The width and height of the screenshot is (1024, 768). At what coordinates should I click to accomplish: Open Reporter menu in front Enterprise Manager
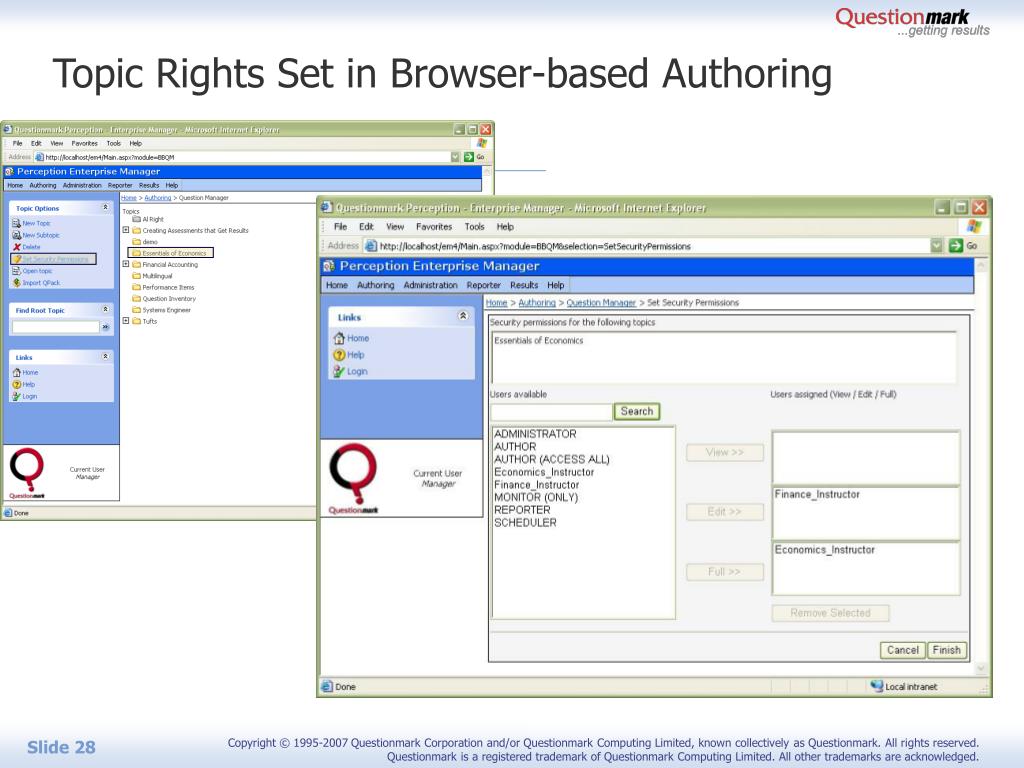coord(483,285)
